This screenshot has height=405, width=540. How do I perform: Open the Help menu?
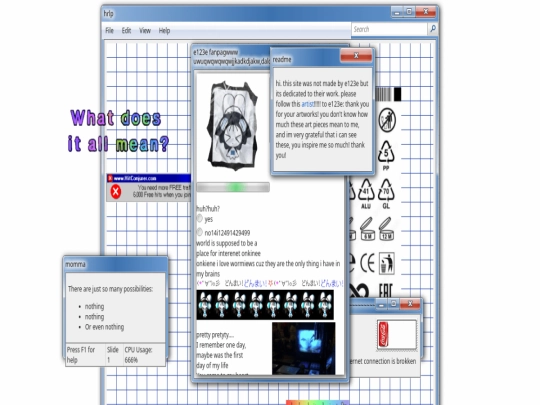click(164, 31)
